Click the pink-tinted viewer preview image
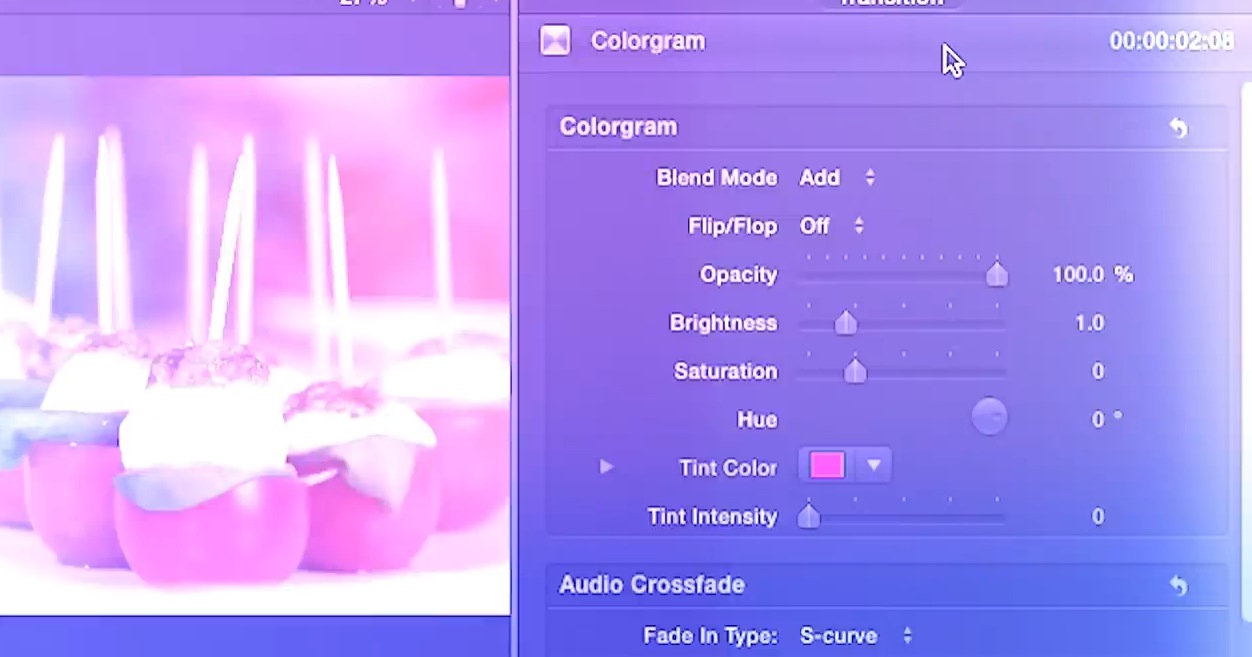 (255, 345)
